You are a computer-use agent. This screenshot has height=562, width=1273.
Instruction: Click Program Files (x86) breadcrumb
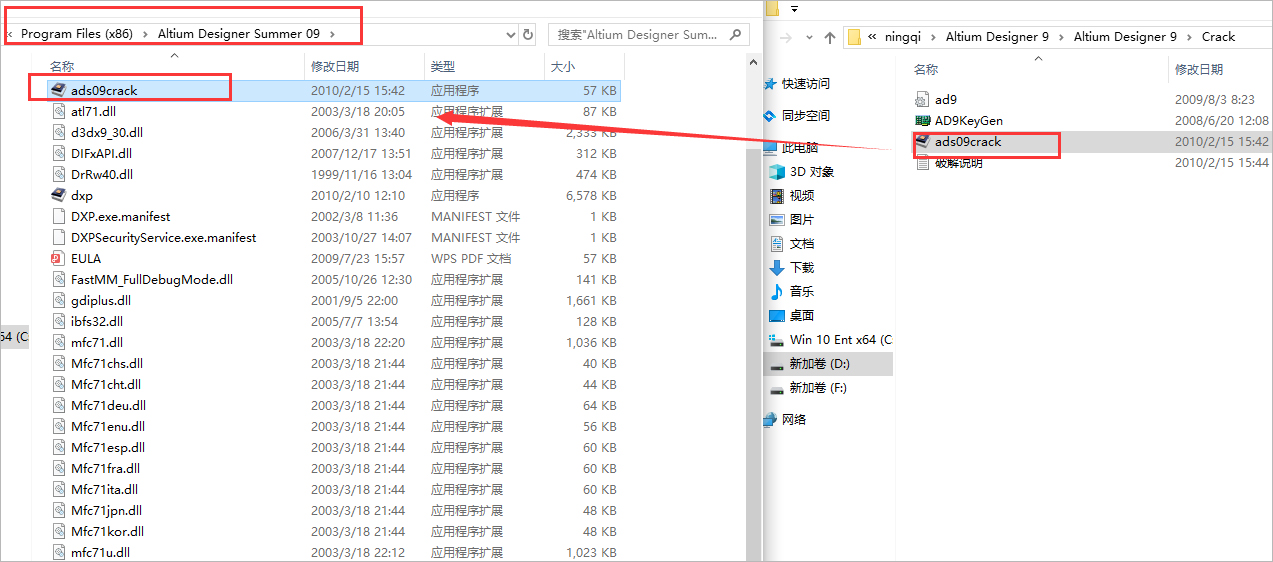coord(78,34)
